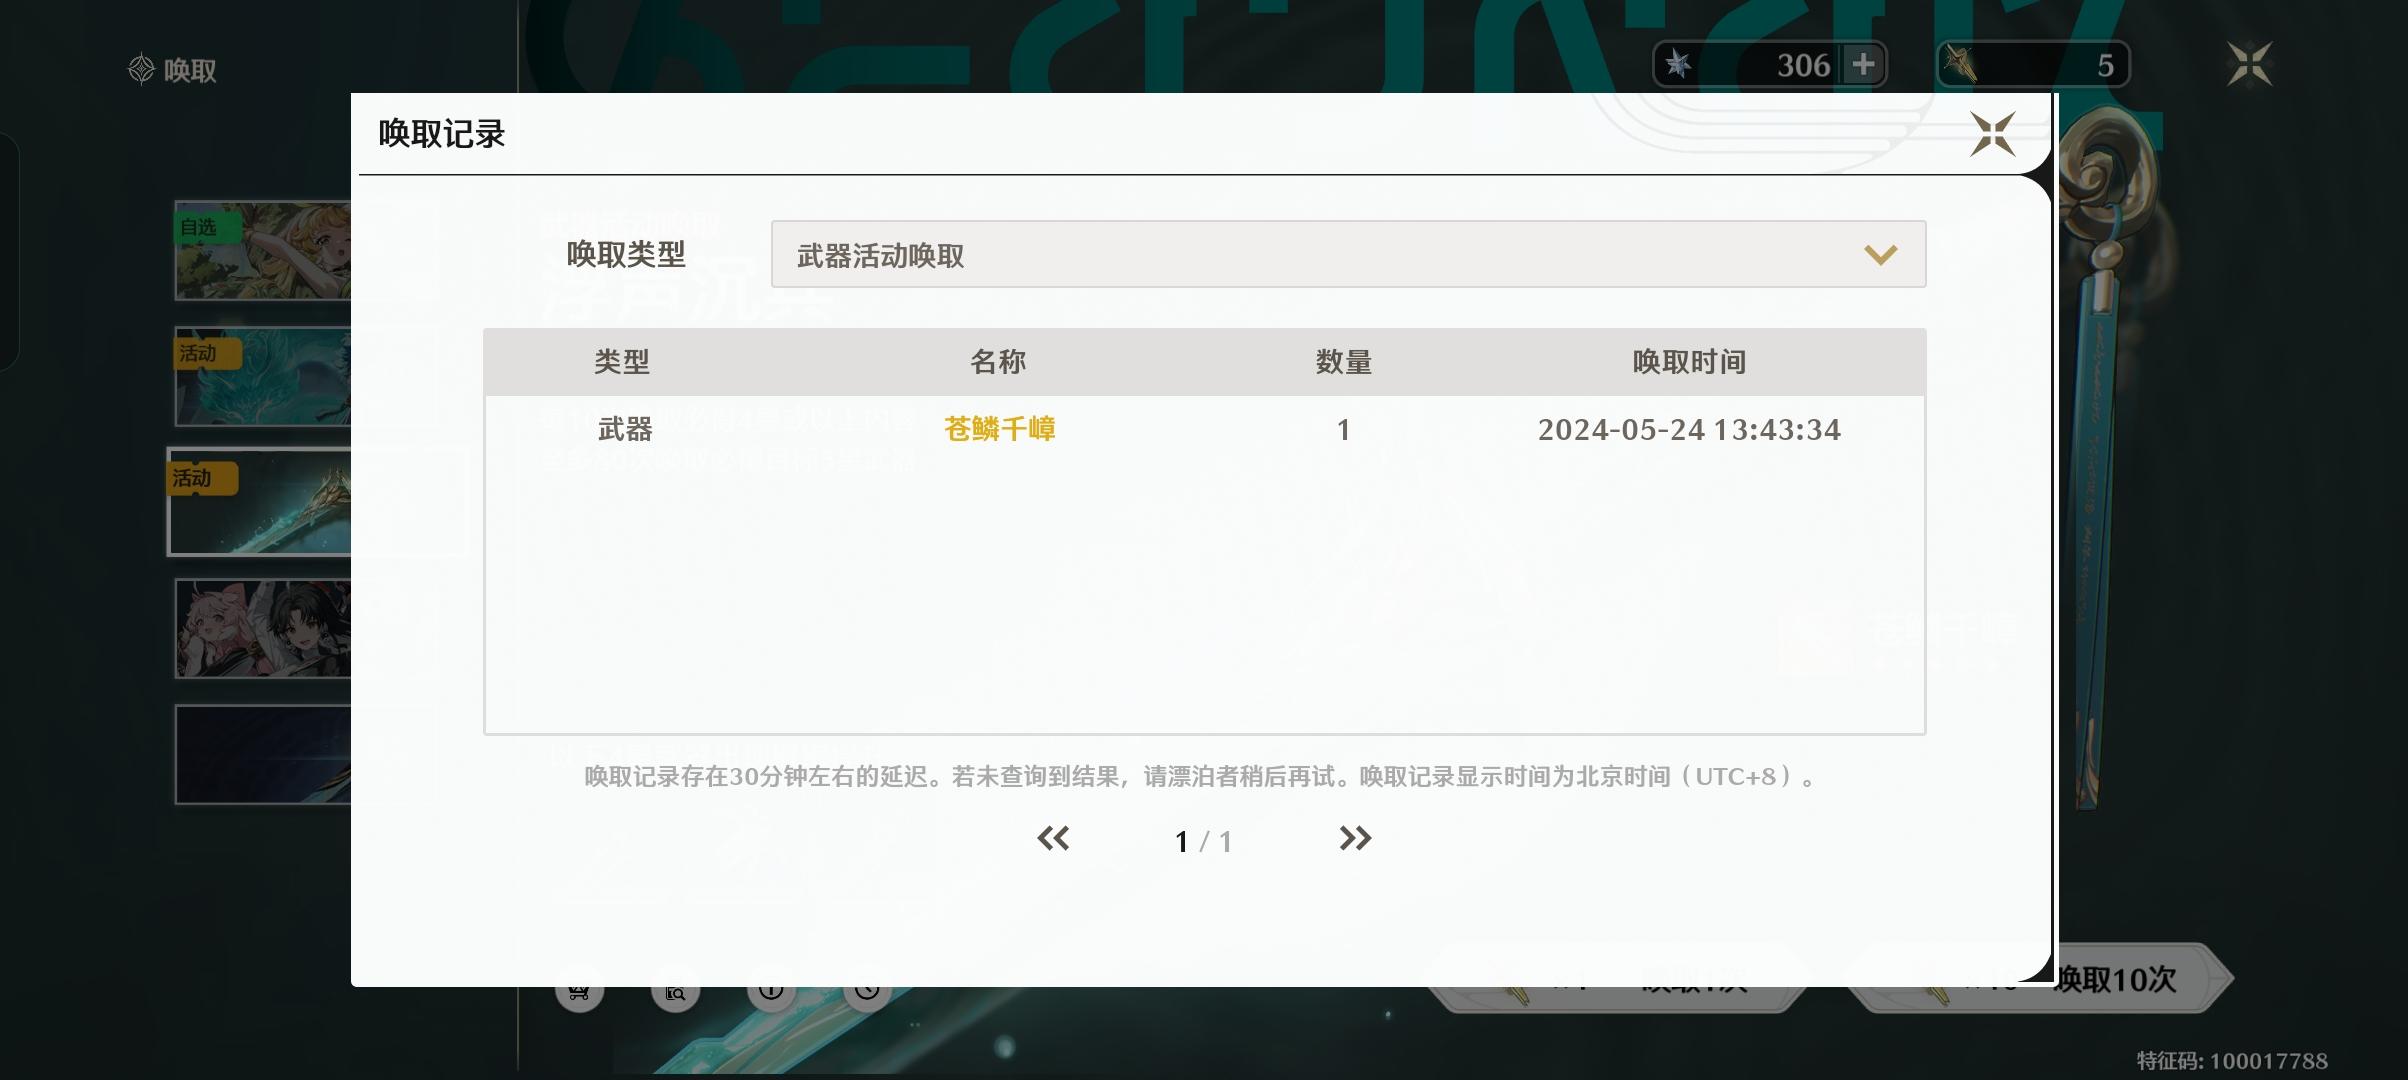The image size is (2408, 1080).
Task: Click the gold chevron on type selector
Action: (1880, 255)
